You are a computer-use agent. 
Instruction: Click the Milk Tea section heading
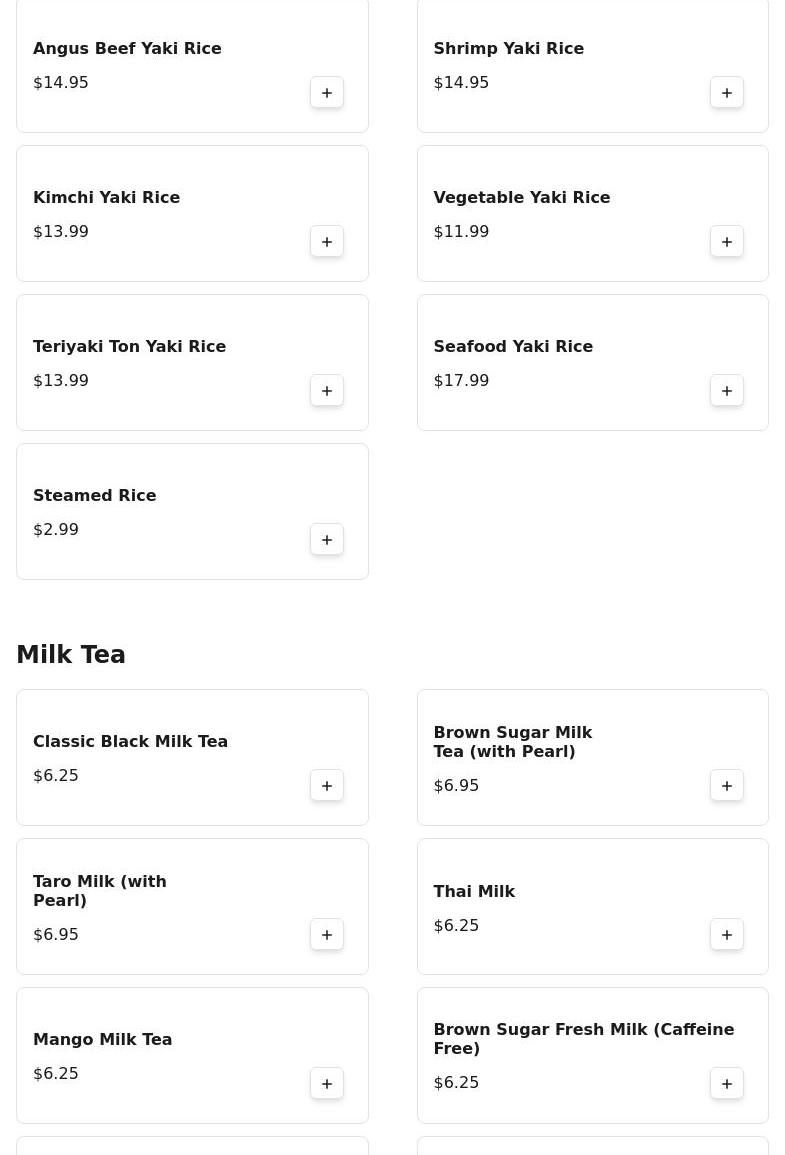tap(71, 654)
